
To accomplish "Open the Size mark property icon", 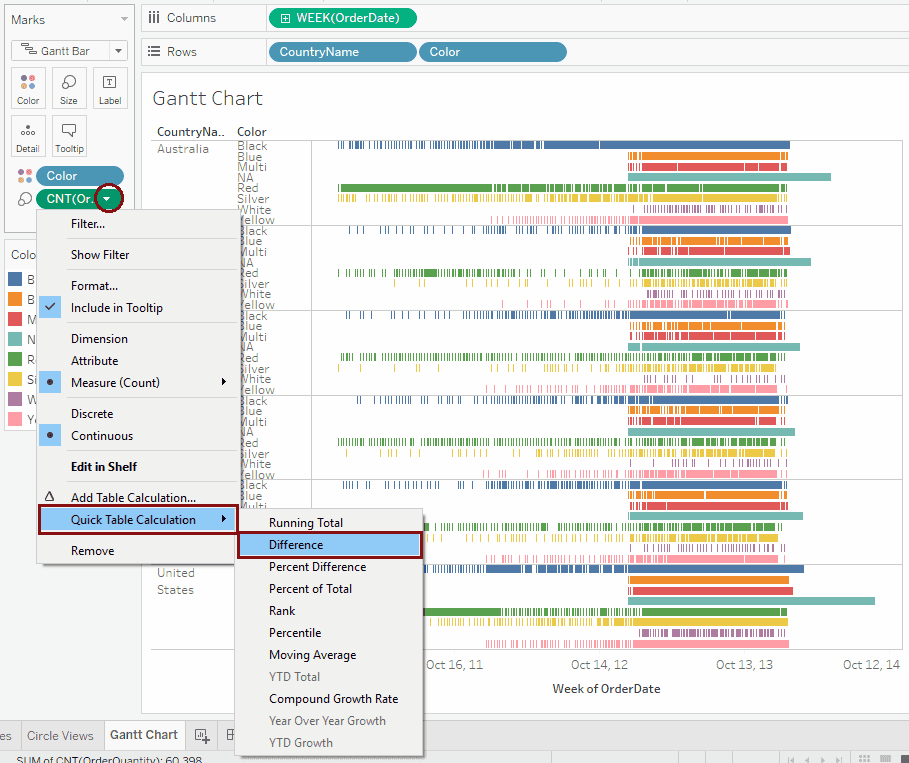I will click(68, 88).
